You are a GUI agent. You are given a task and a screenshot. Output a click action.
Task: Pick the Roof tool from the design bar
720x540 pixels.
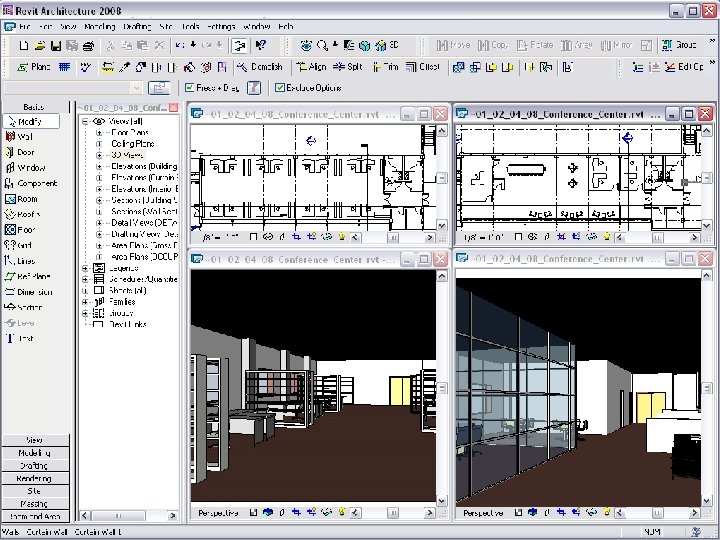pos(27,214)
